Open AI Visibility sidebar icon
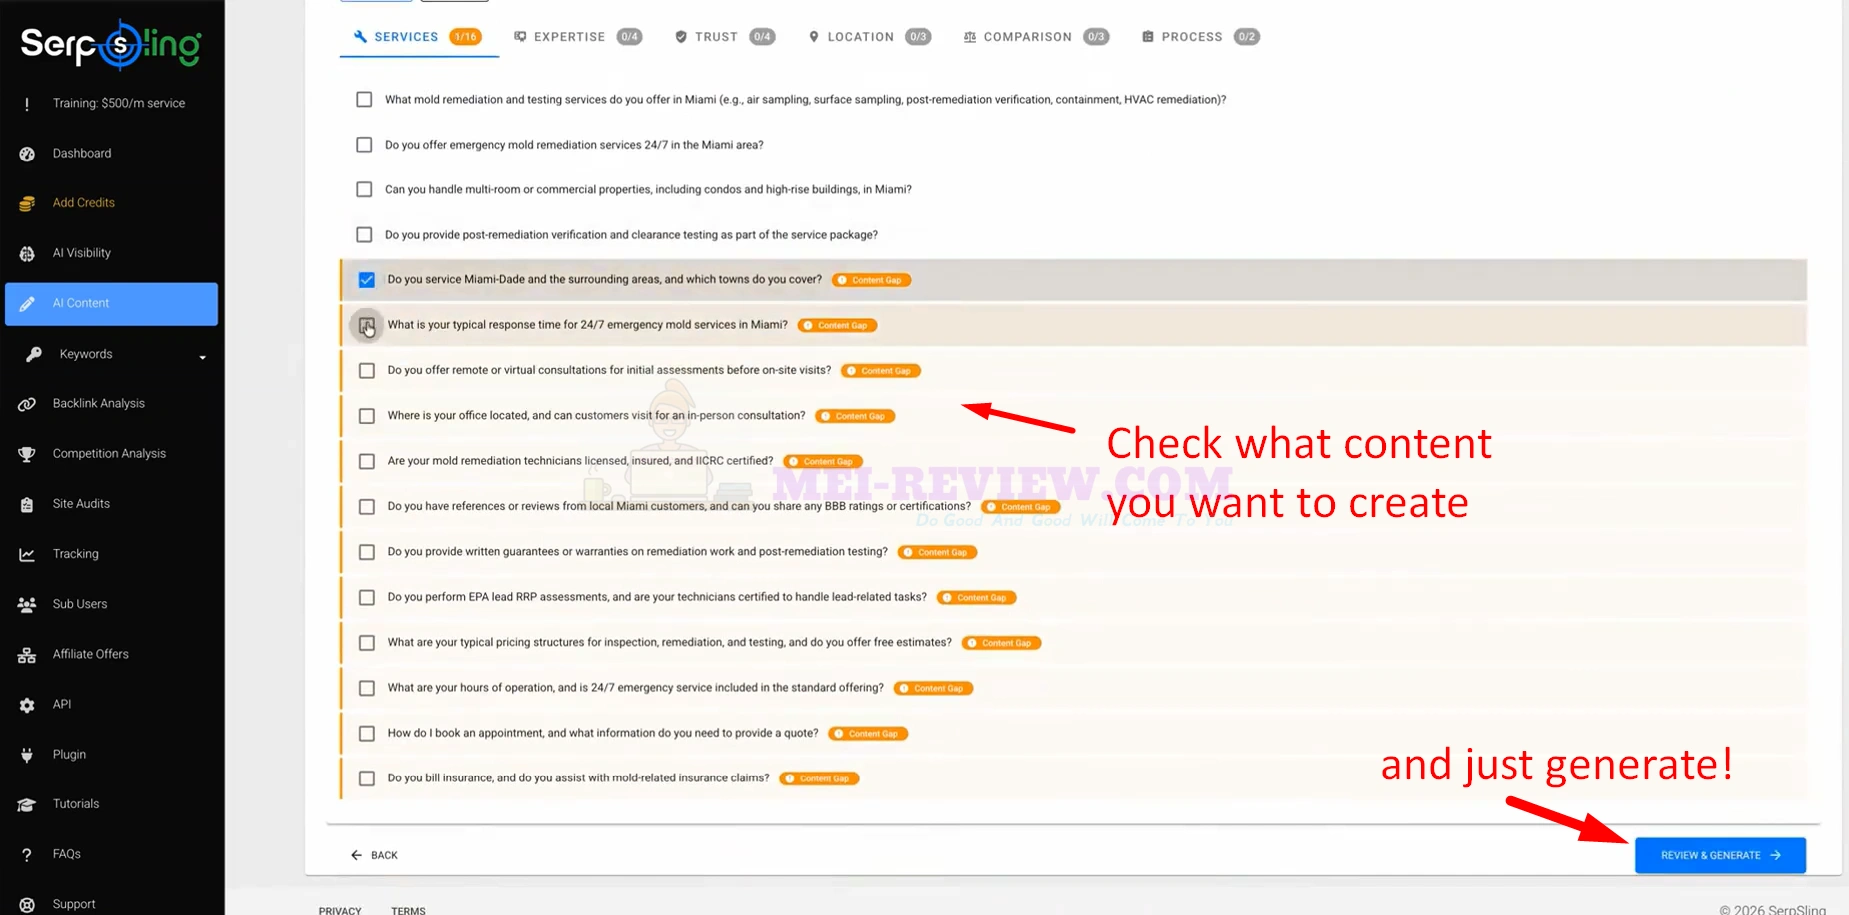The height and width of the screenshot is (915, 1849). pyautogui.click(x=27, y=254)
